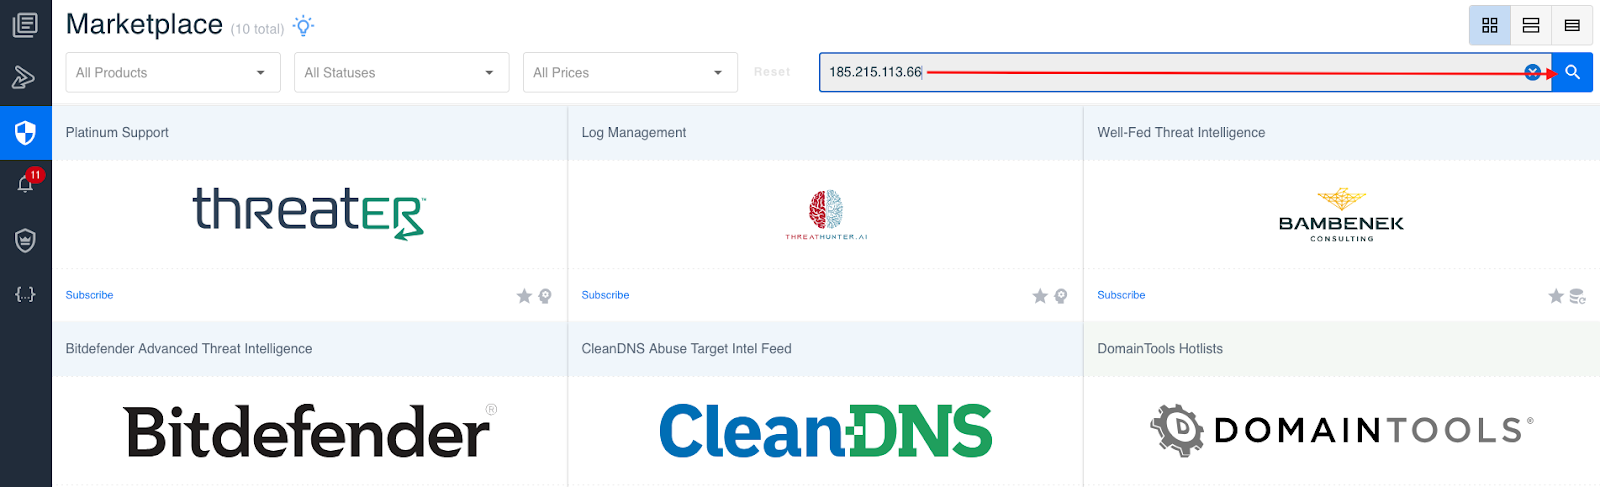Screen dimensions: 1600x487
Task: Select the shield Marketplace icon in the sidebar
Action: coord(25,132)
